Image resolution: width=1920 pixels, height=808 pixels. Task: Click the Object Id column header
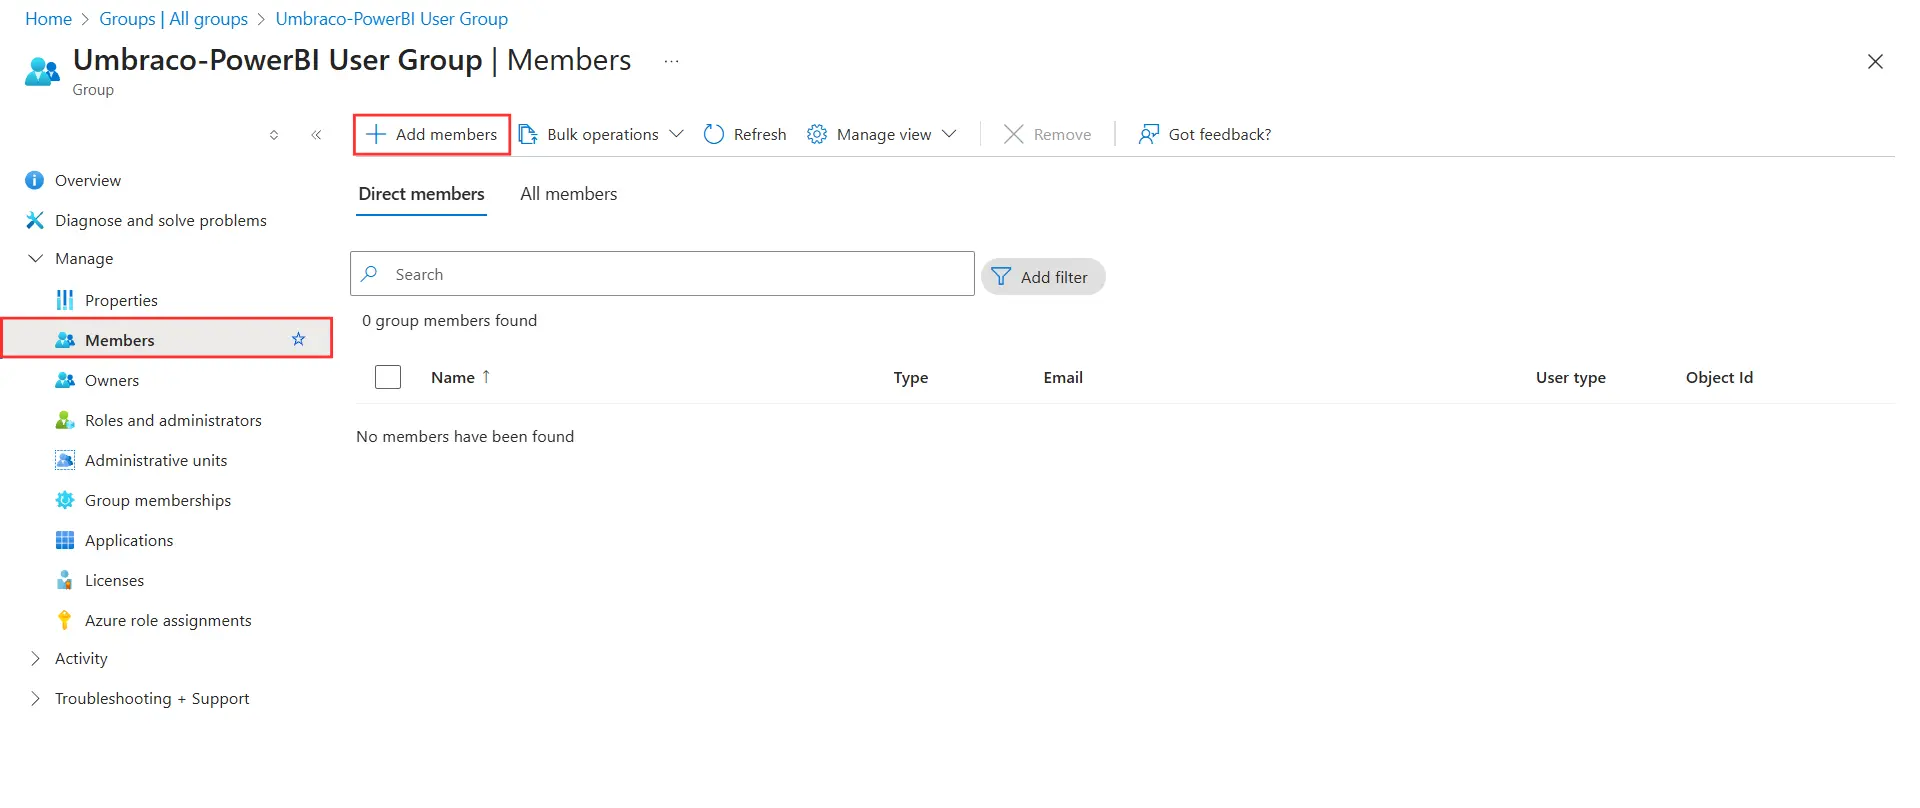1719,377
